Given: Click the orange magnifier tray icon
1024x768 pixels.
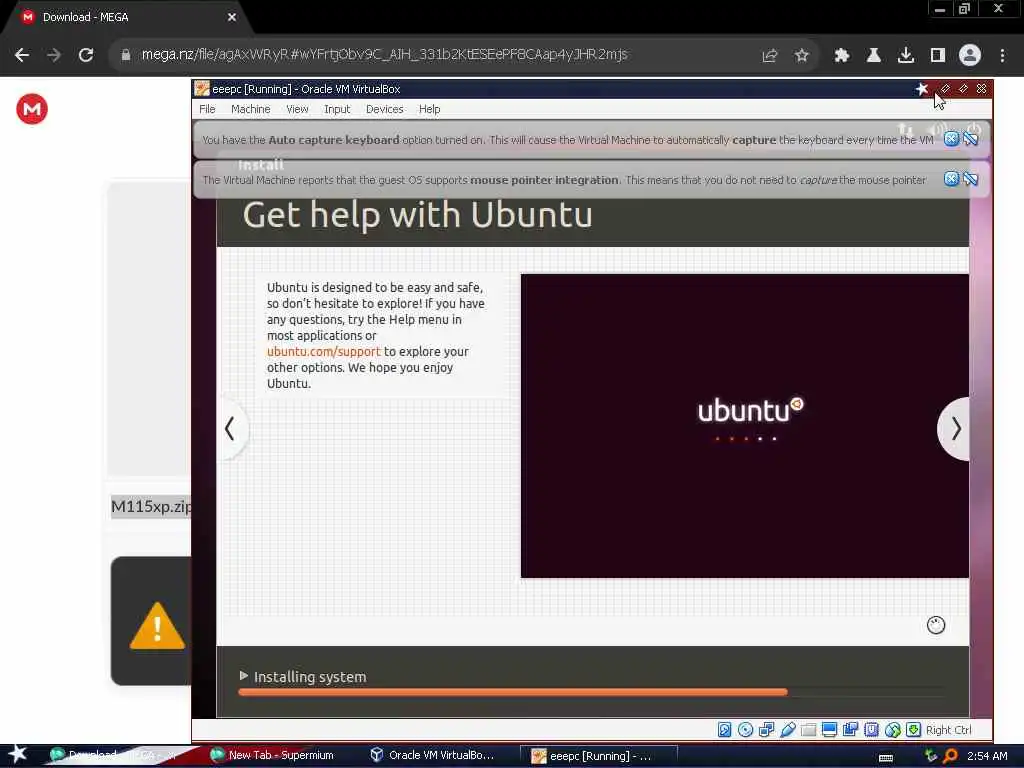Looking at the screenshot, I should pyautogui.click(x=950, y=756).
